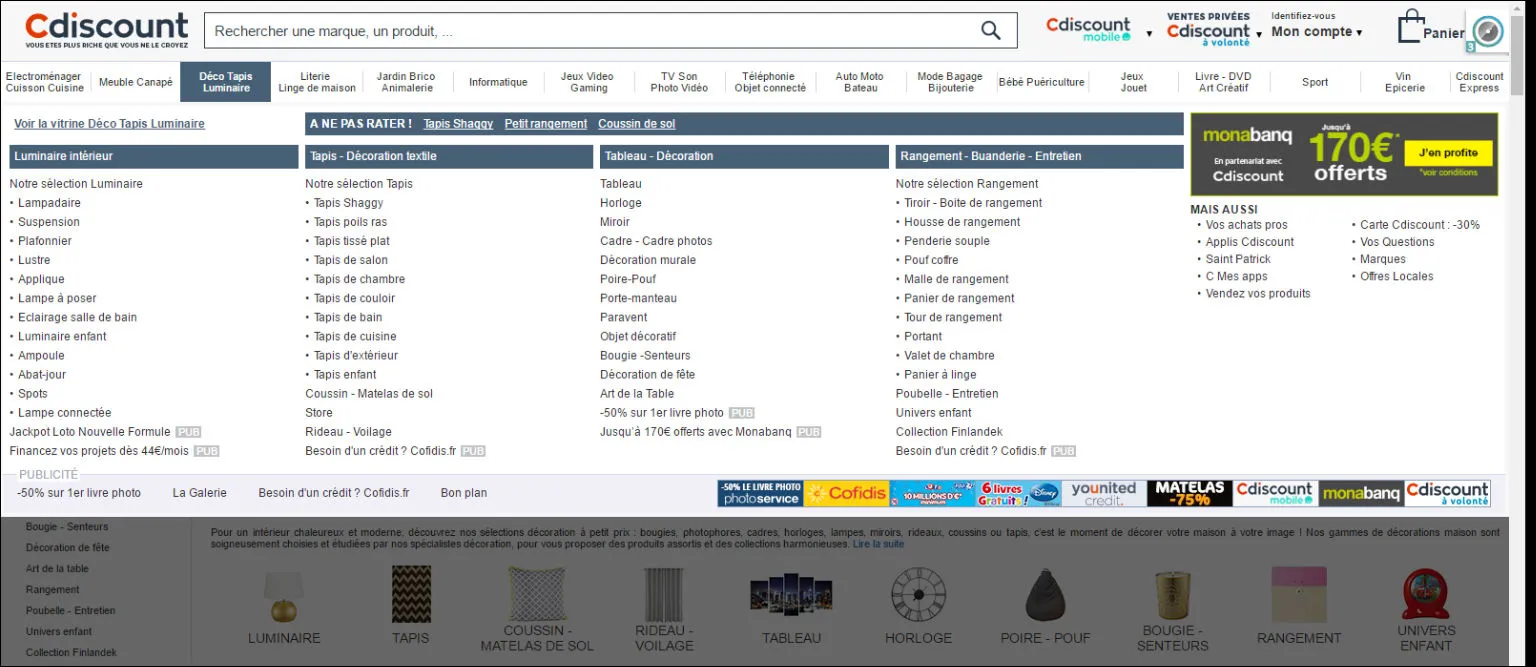This screenshot has height=667, width=1536.
Task: Open photoservice livre photo banner
Action: [760, 493]
